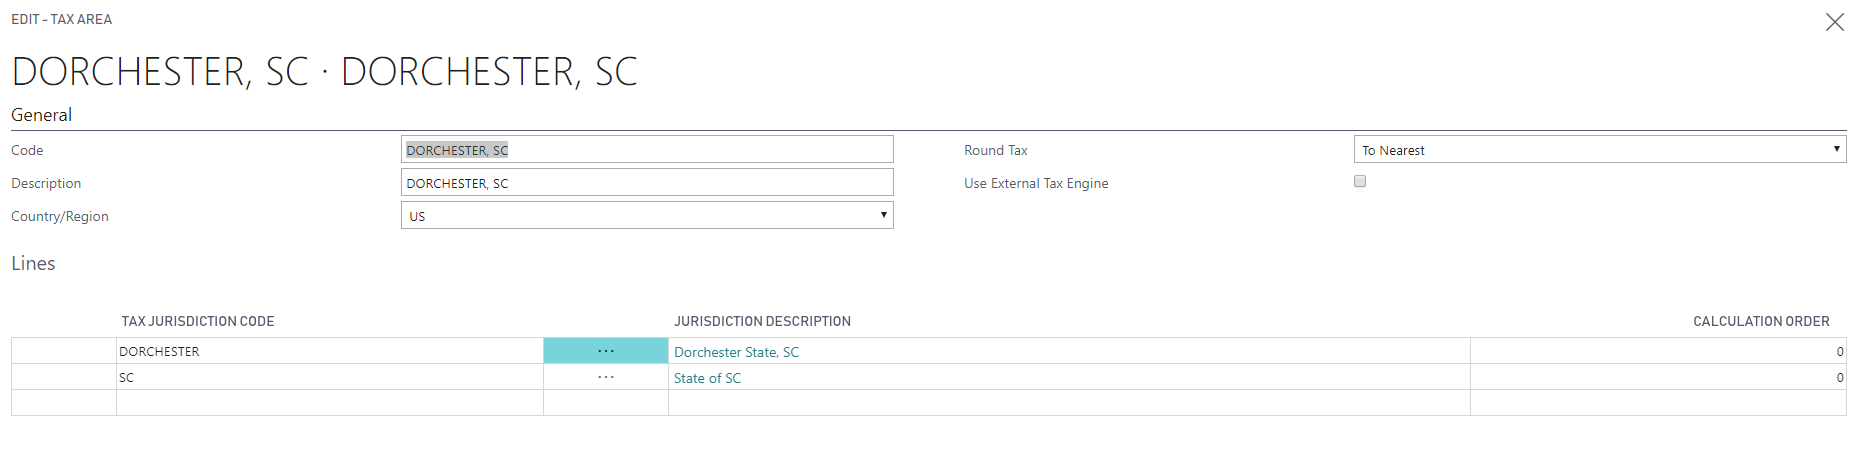Viewport: 1861px width, 451px height.
Task: Follow the State of SC link
Action: coord(707,378)
